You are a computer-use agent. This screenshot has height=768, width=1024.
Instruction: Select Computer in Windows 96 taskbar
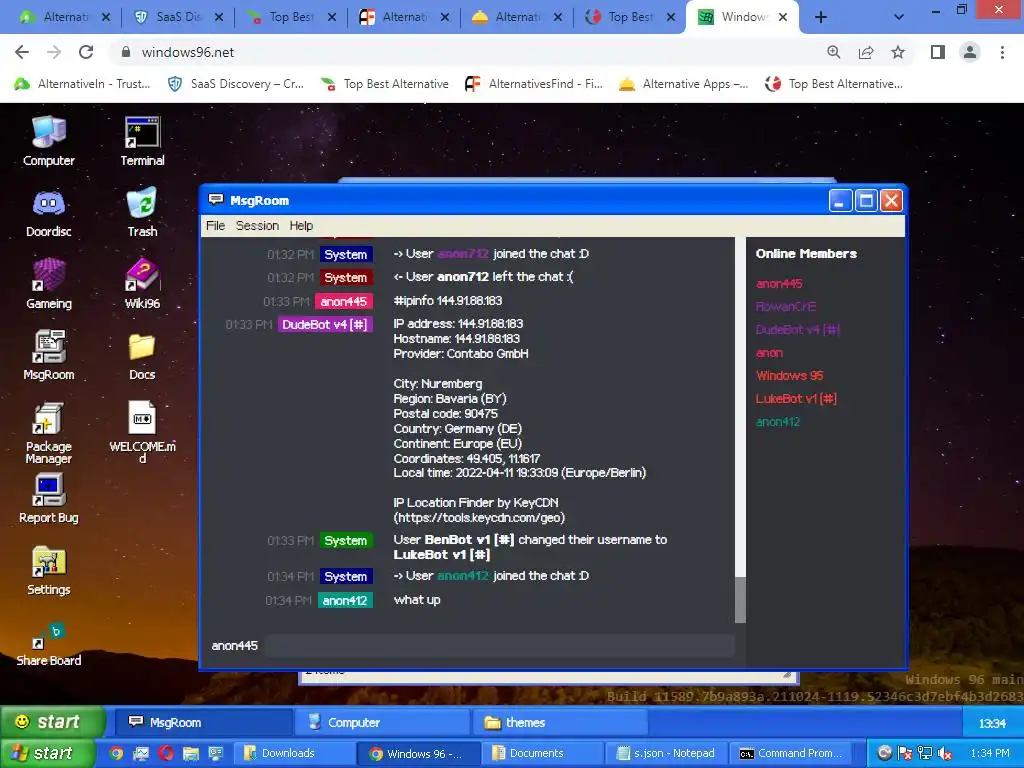coord(381,722)
